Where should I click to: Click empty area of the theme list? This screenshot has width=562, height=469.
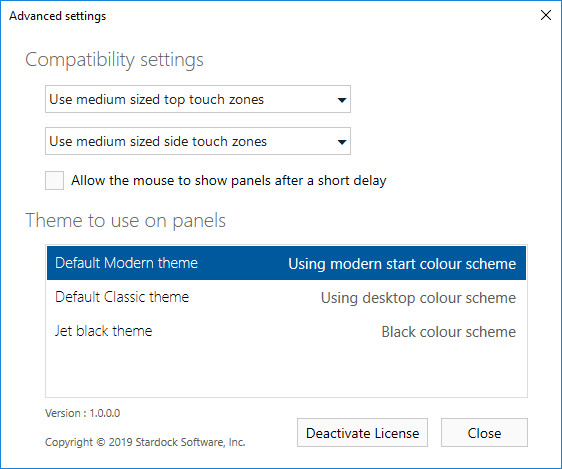click(x=286, y=372)
